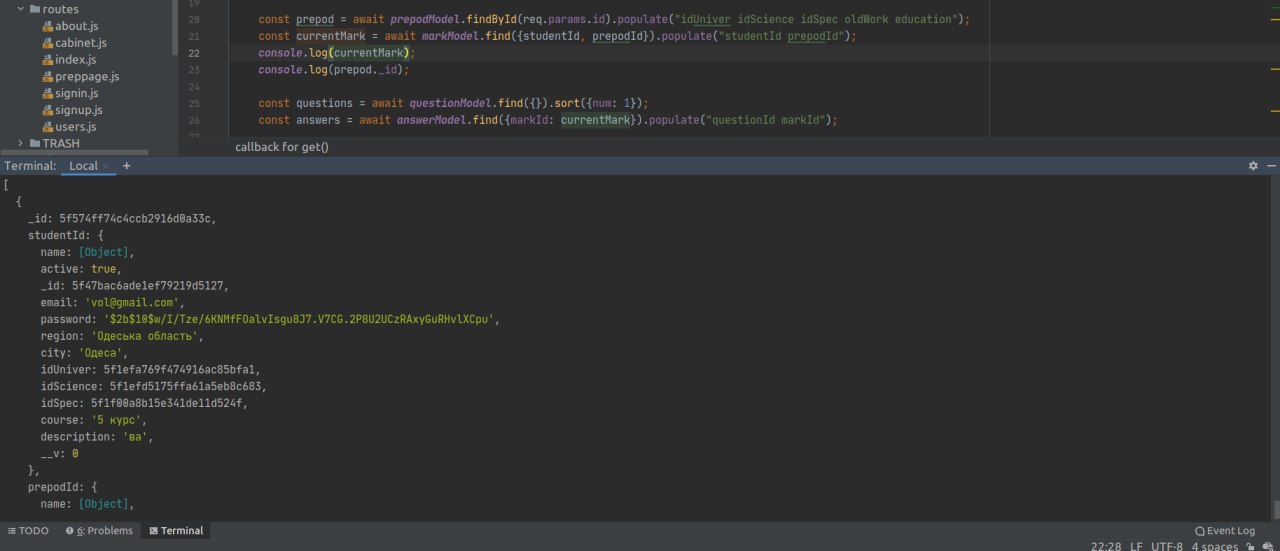
Task: Open users.js file
Action: point(76,127)
